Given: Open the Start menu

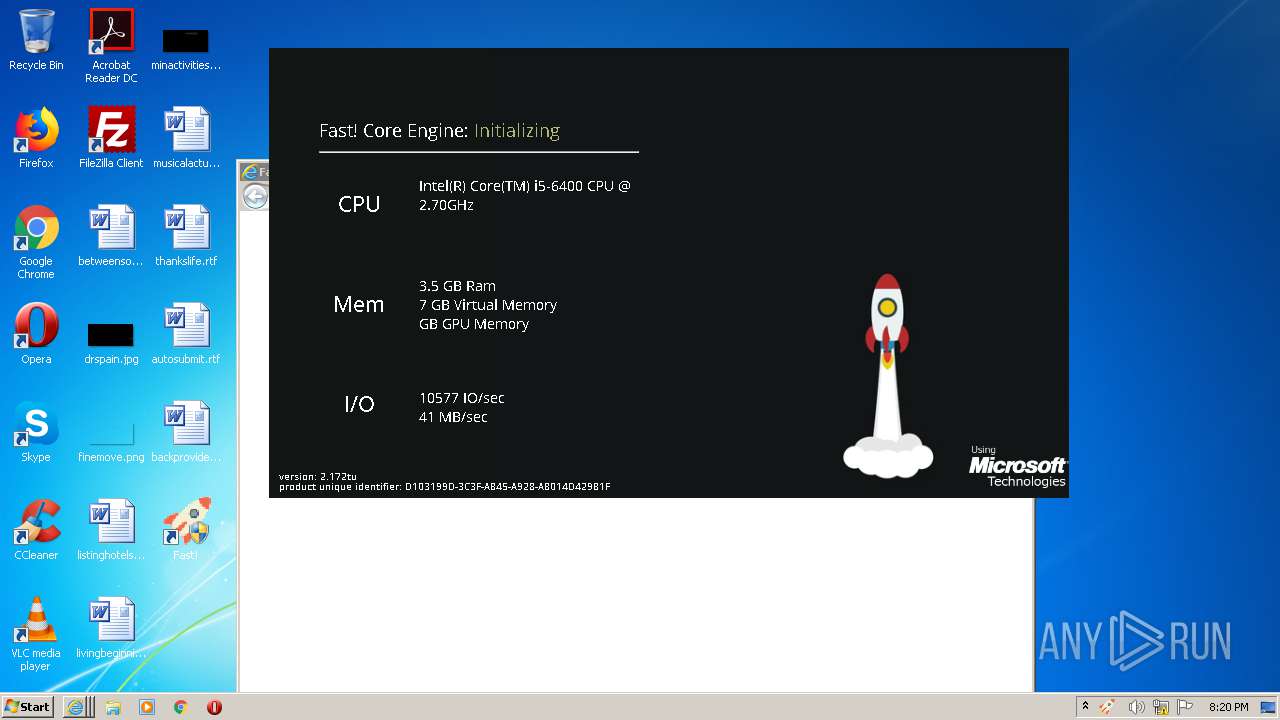Looking at the screenshot, I should [x=27, y=707].
